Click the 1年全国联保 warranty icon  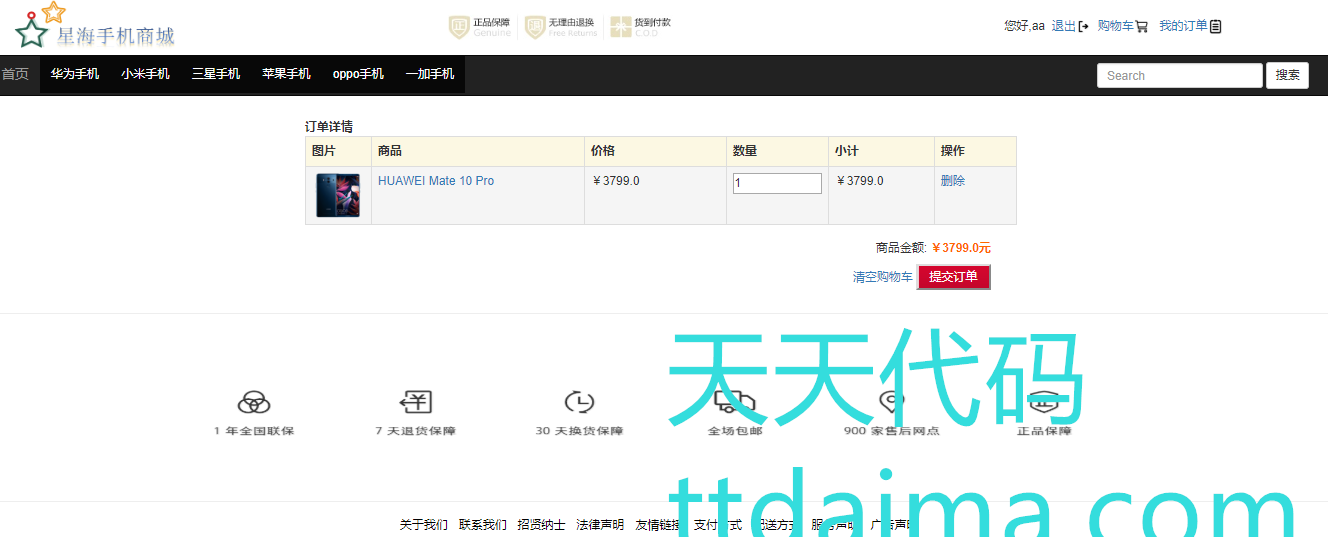coord(254,402)
